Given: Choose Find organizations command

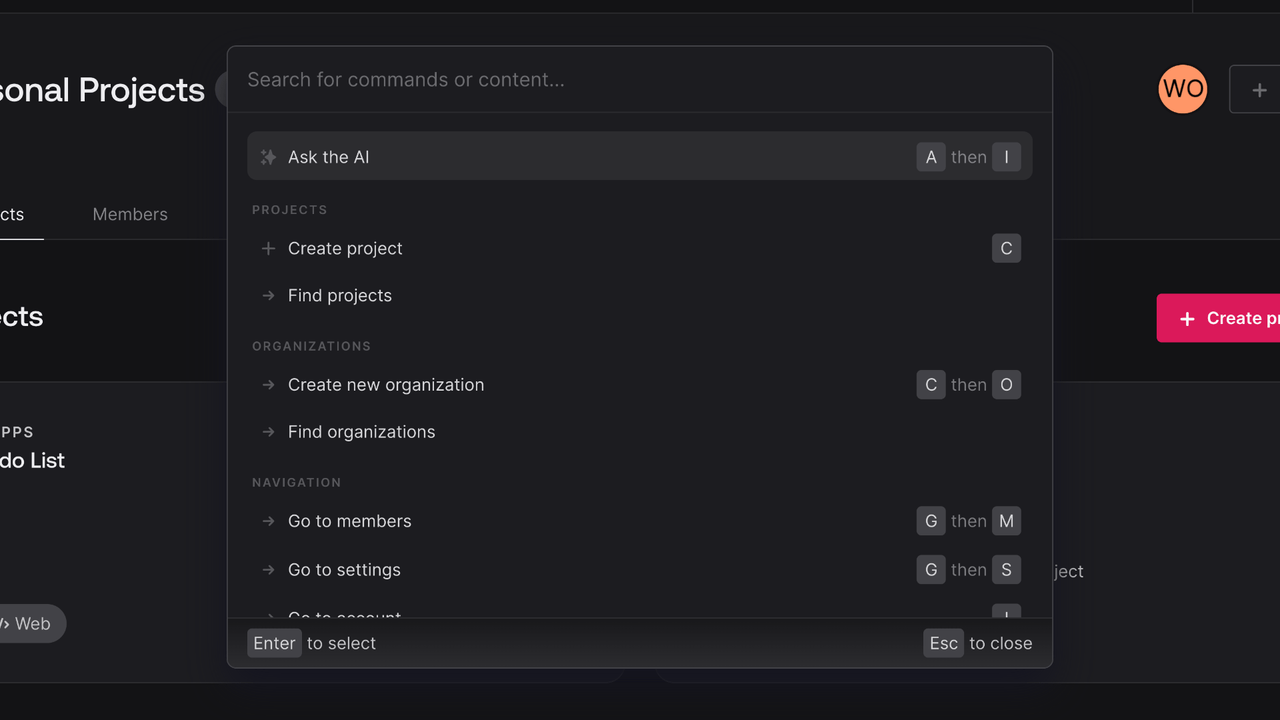Looking at the screenshot, I should pos(640,432).
